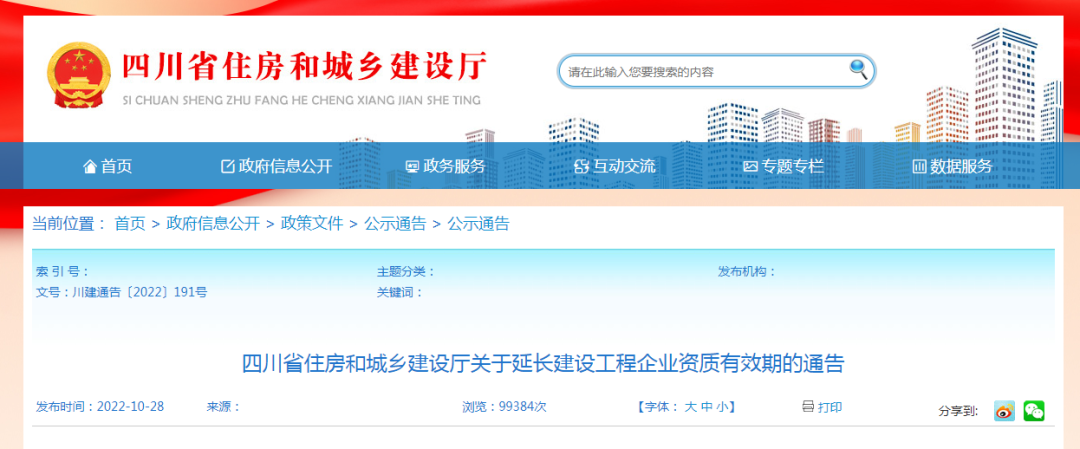1080x449 pixels.
Task: Share article to WeChat
Action: [1034, 410]
